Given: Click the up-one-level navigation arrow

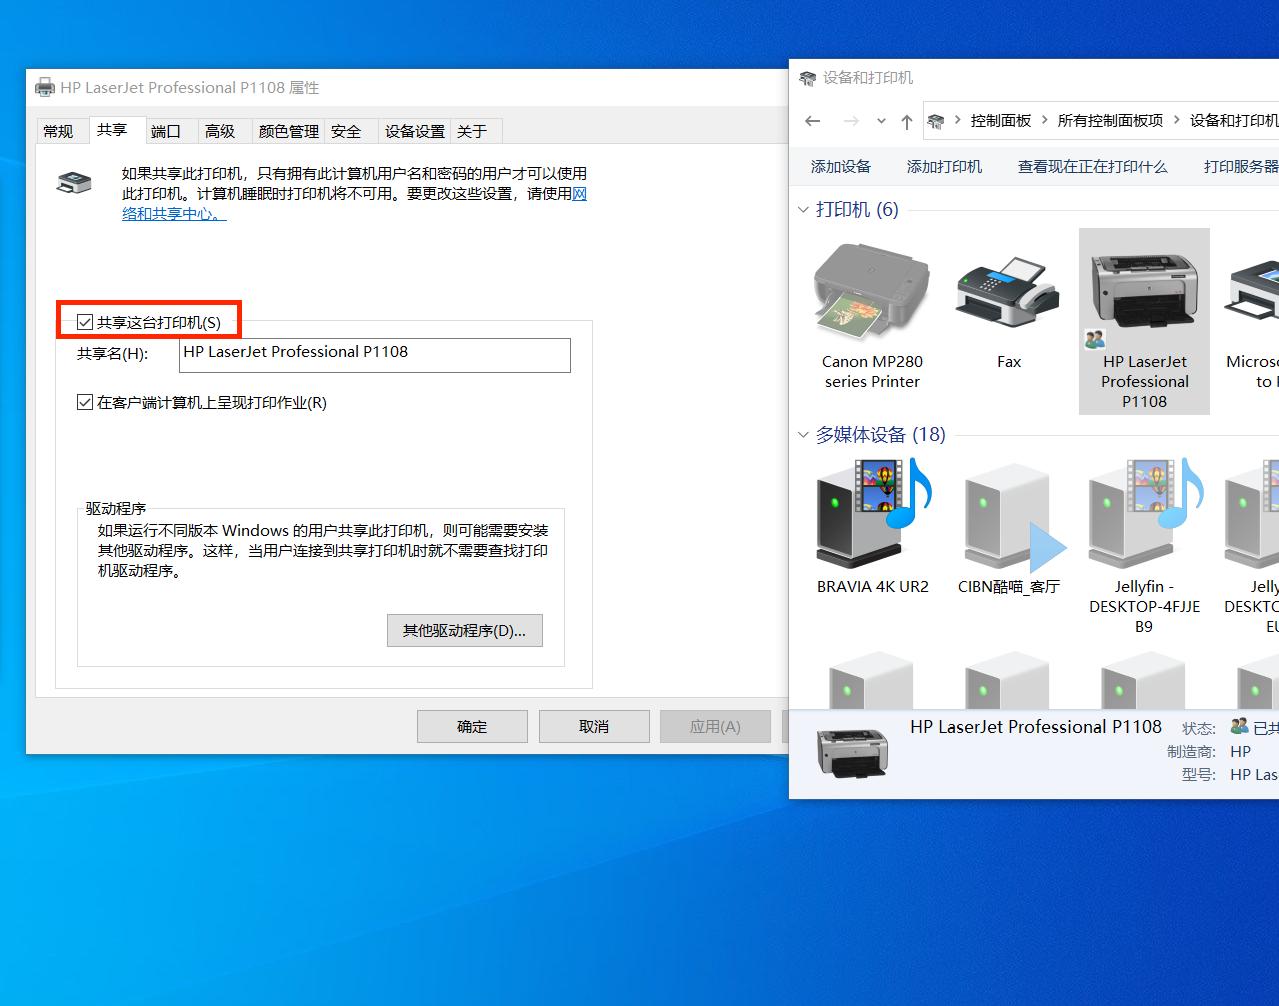Looking at the screenshot, I should pyautogui.click(x=906, y=120).
